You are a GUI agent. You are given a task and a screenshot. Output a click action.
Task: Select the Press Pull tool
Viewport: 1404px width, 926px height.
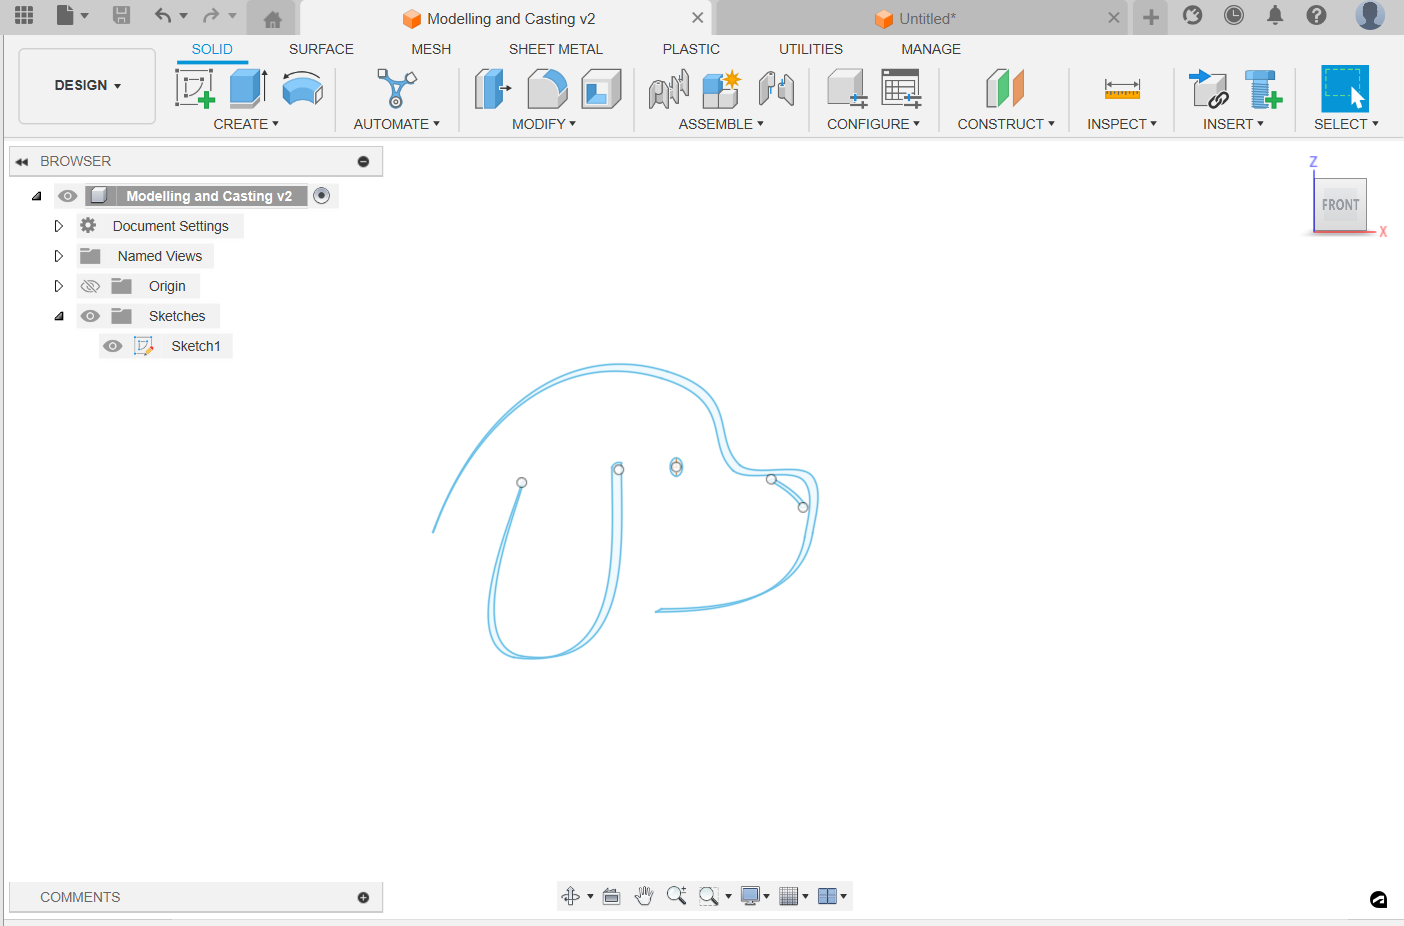[492, 88]
